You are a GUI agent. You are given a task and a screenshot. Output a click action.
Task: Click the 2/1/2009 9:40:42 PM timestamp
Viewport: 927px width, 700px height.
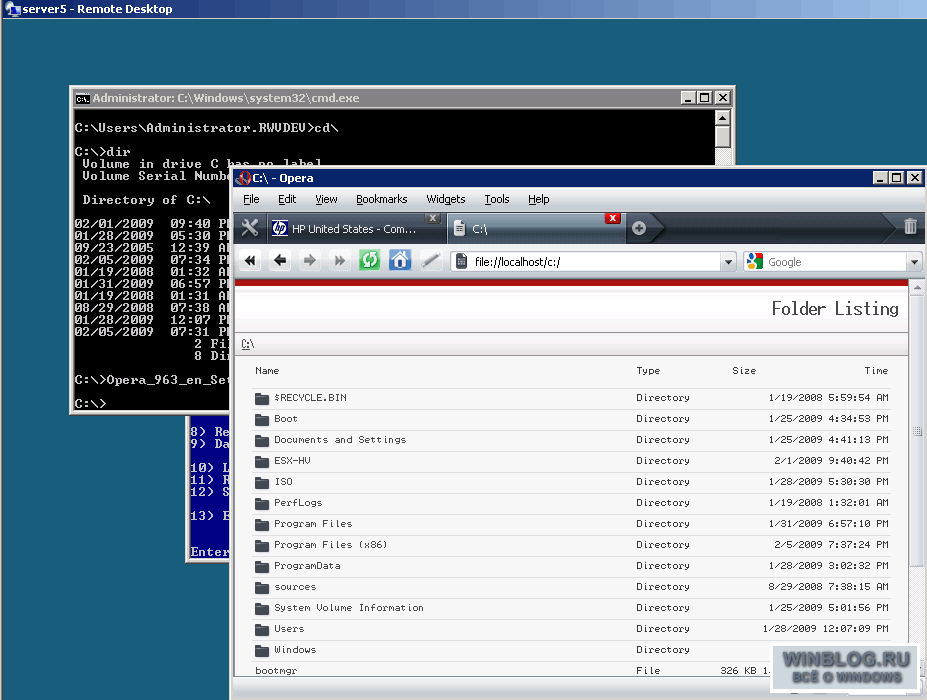tap(831, 461)
